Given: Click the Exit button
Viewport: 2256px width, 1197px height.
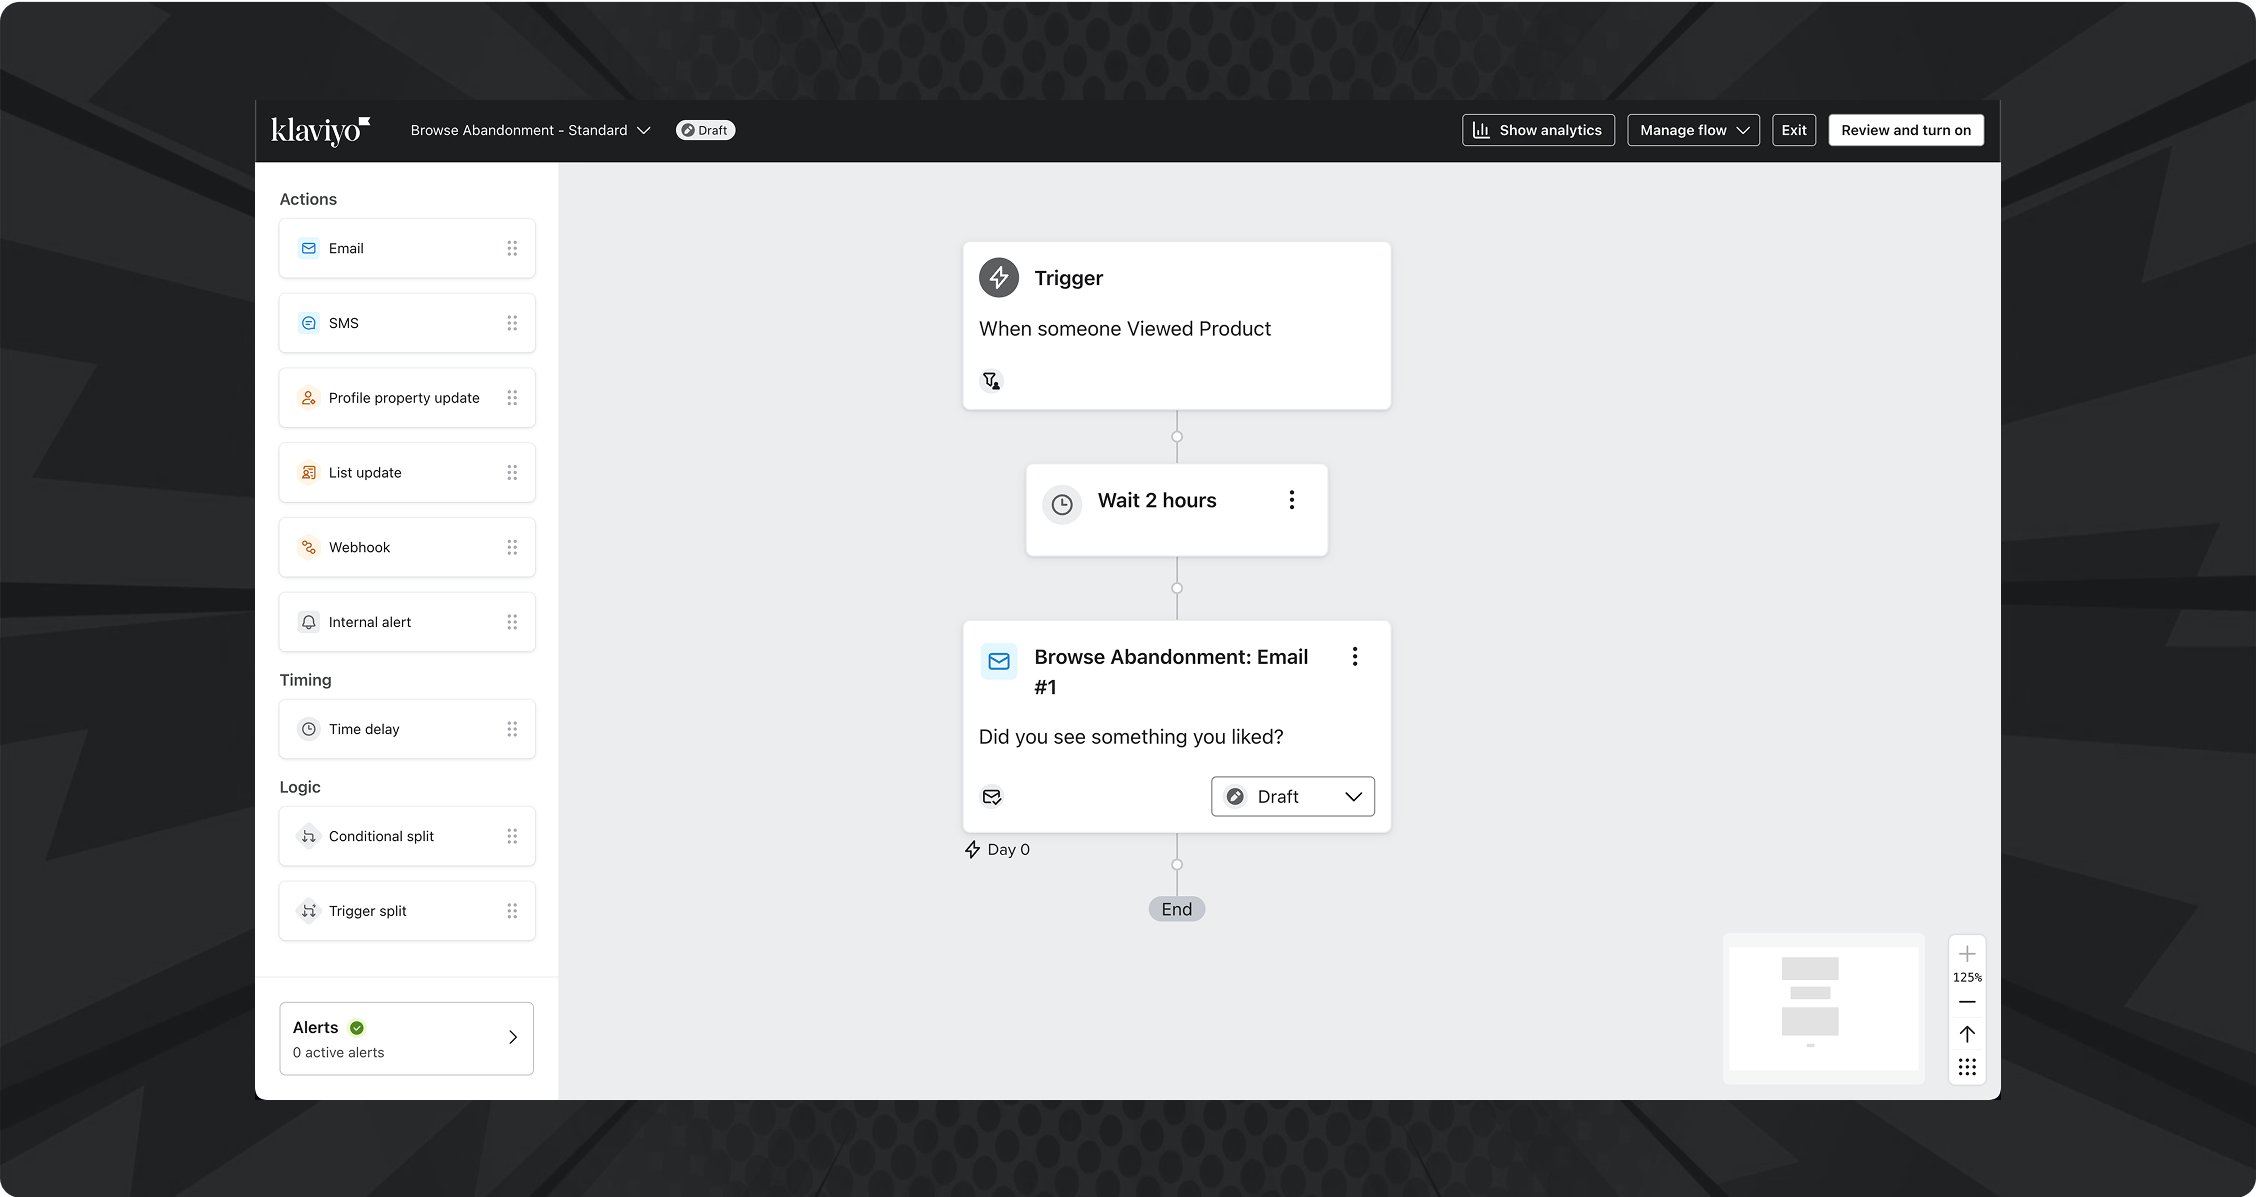Looking at the screenshot, I should 1793,130.
